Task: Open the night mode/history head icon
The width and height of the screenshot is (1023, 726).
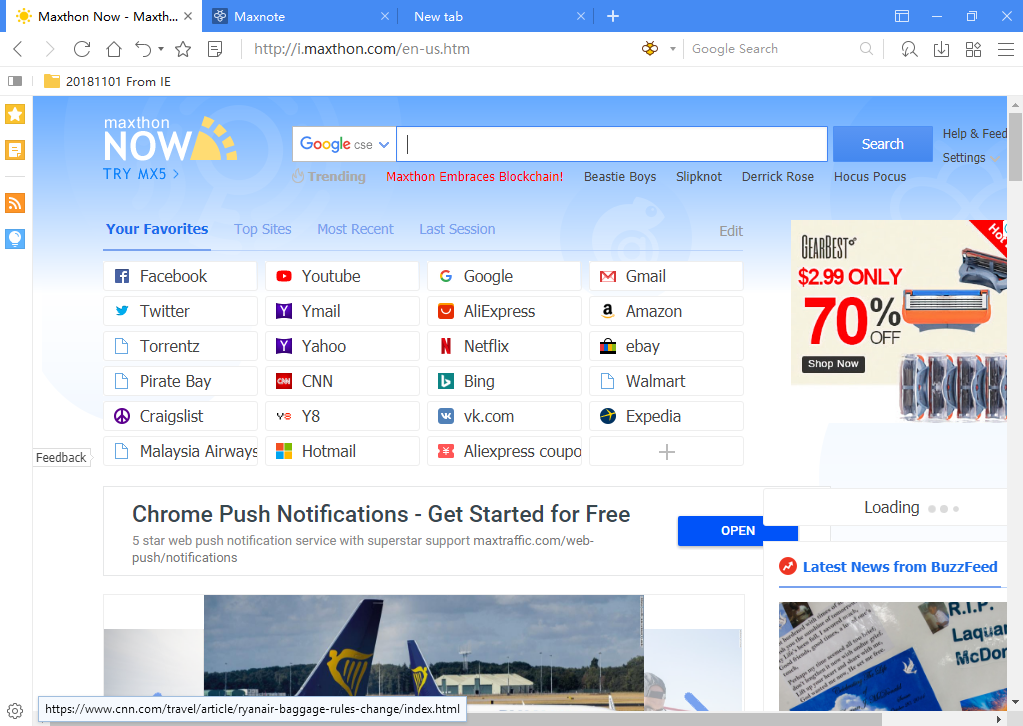Action: coord(909,49)
